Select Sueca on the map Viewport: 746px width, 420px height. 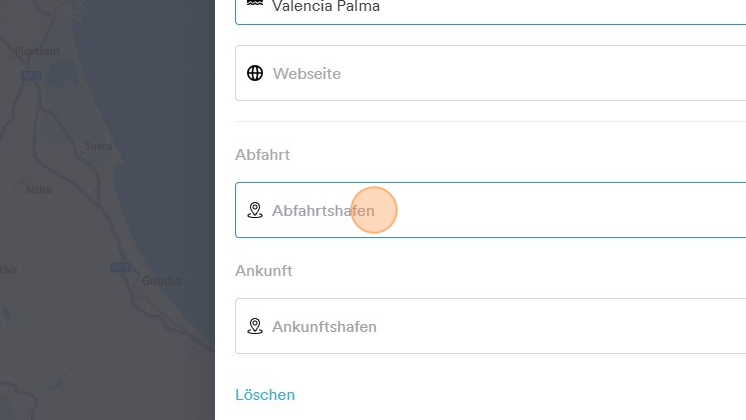[98, 145]
